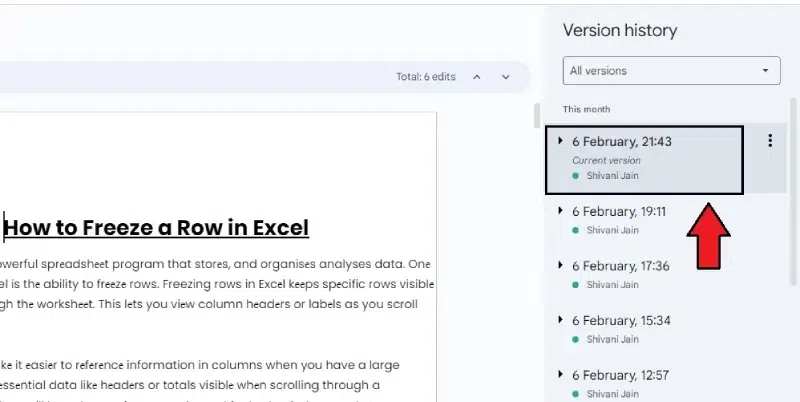Open the All versions dropdown
The image size is (800, 402).
(671, 71)
